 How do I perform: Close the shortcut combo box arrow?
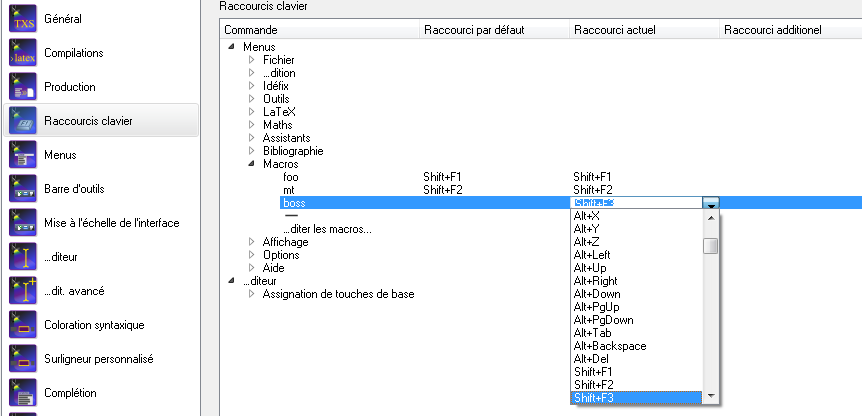[x=711, y=203]
